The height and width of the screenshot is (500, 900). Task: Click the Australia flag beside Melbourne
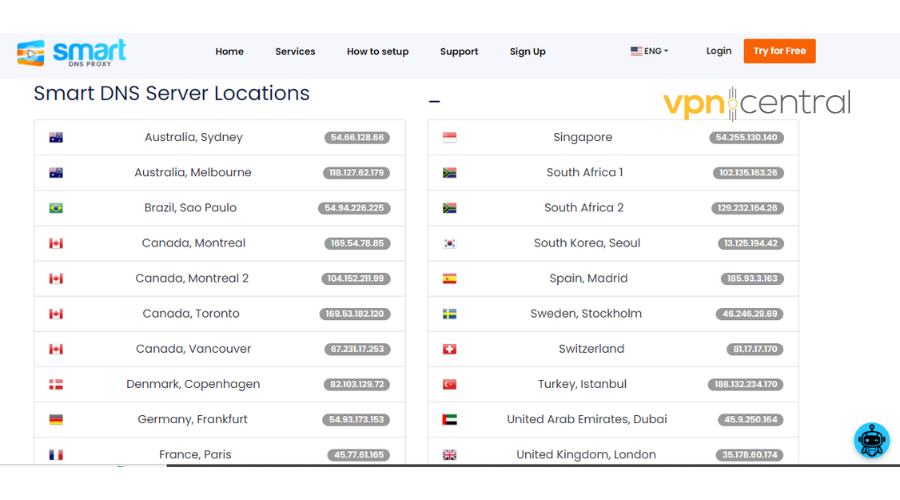56,173
